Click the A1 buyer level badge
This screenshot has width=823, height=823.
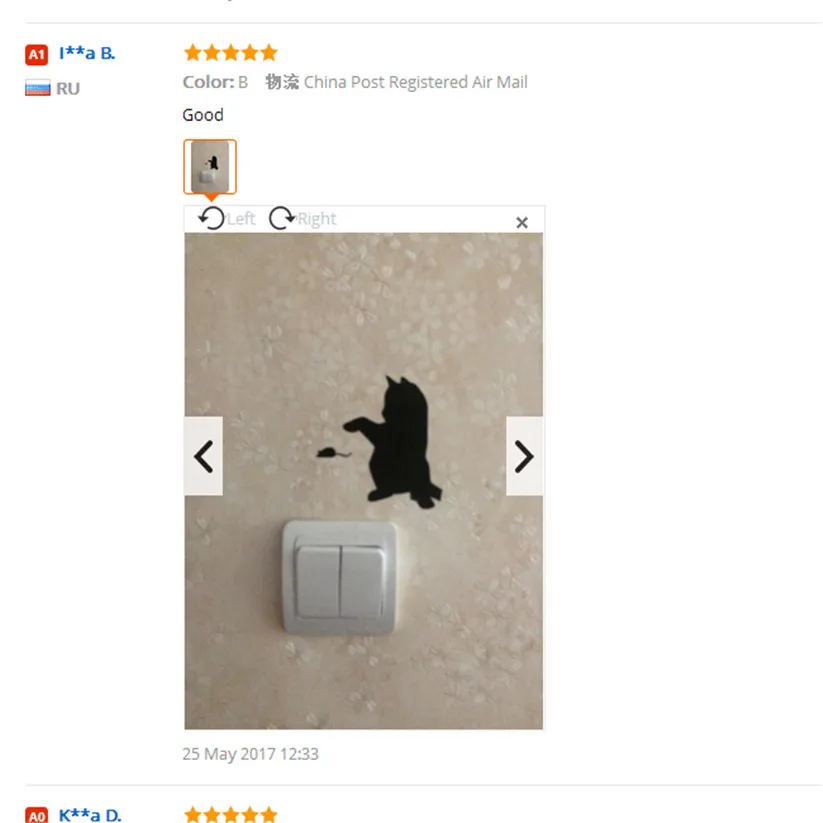(37, 54)
